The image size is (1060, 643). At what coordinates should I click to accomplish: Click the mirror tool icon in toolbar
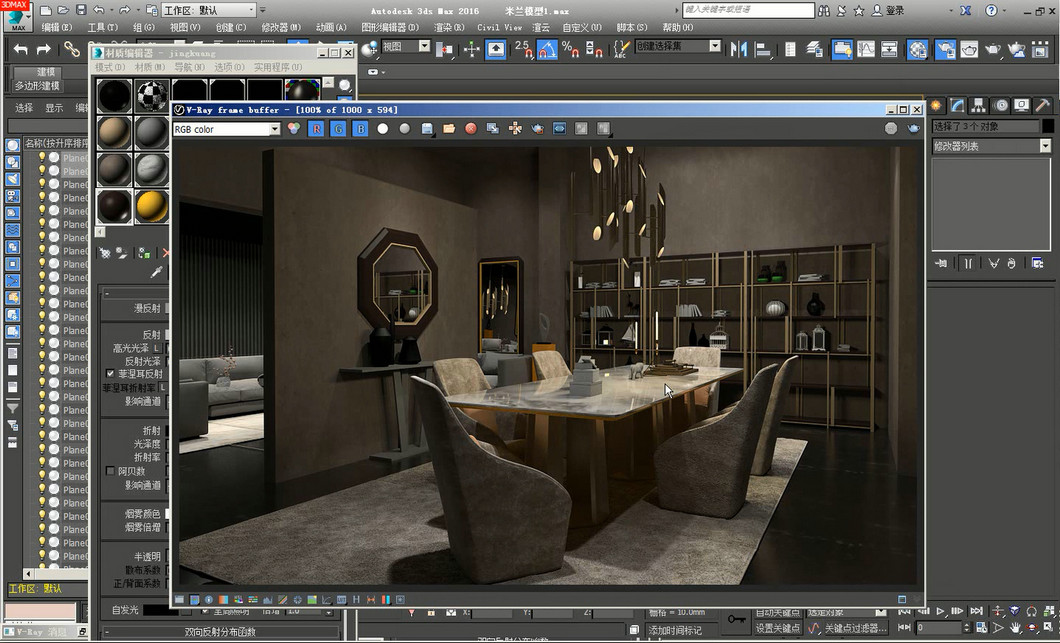739,48
